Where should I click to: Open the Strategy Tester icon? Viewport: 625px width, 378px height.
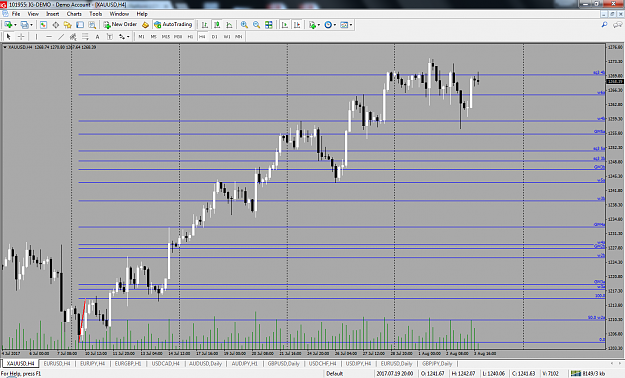pos(92,25)
